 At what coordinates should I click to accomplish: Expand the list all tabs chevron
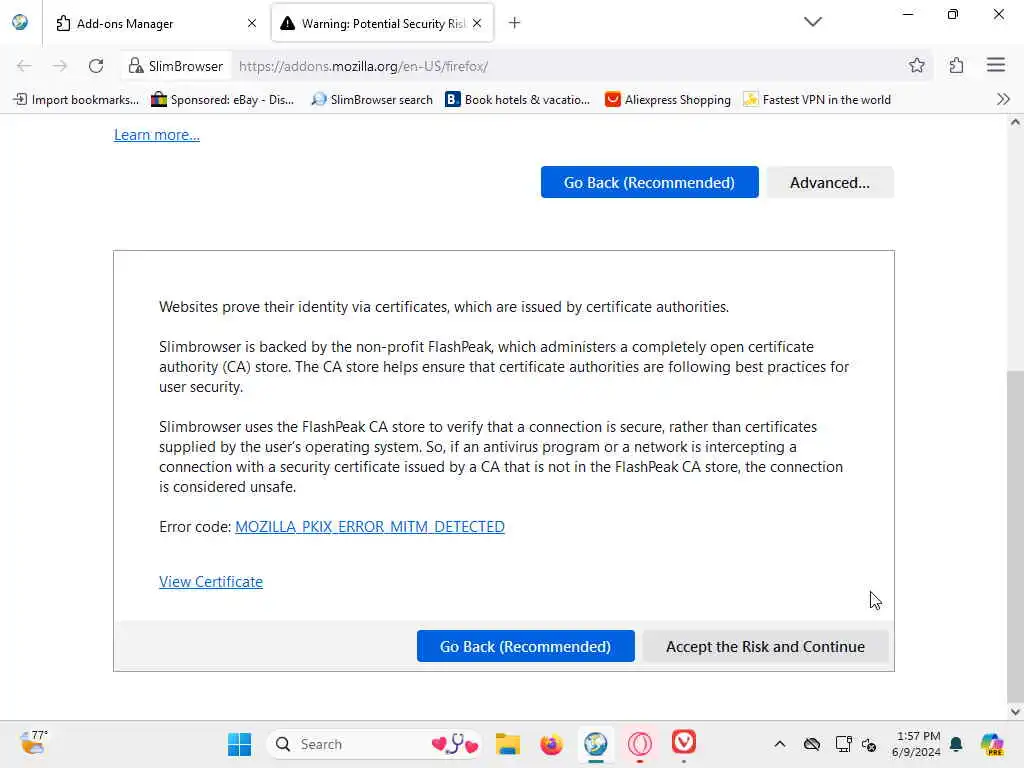(812, 22)
